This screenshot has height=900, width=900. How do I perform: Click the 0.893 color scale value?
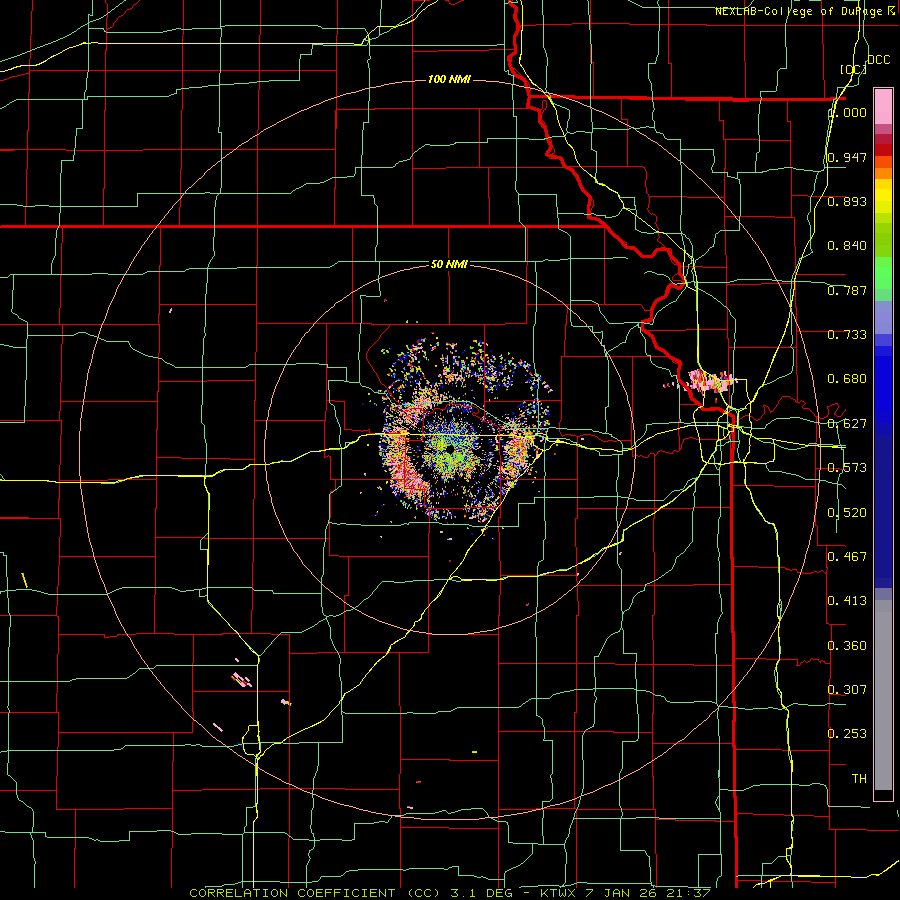coord(847,201)
